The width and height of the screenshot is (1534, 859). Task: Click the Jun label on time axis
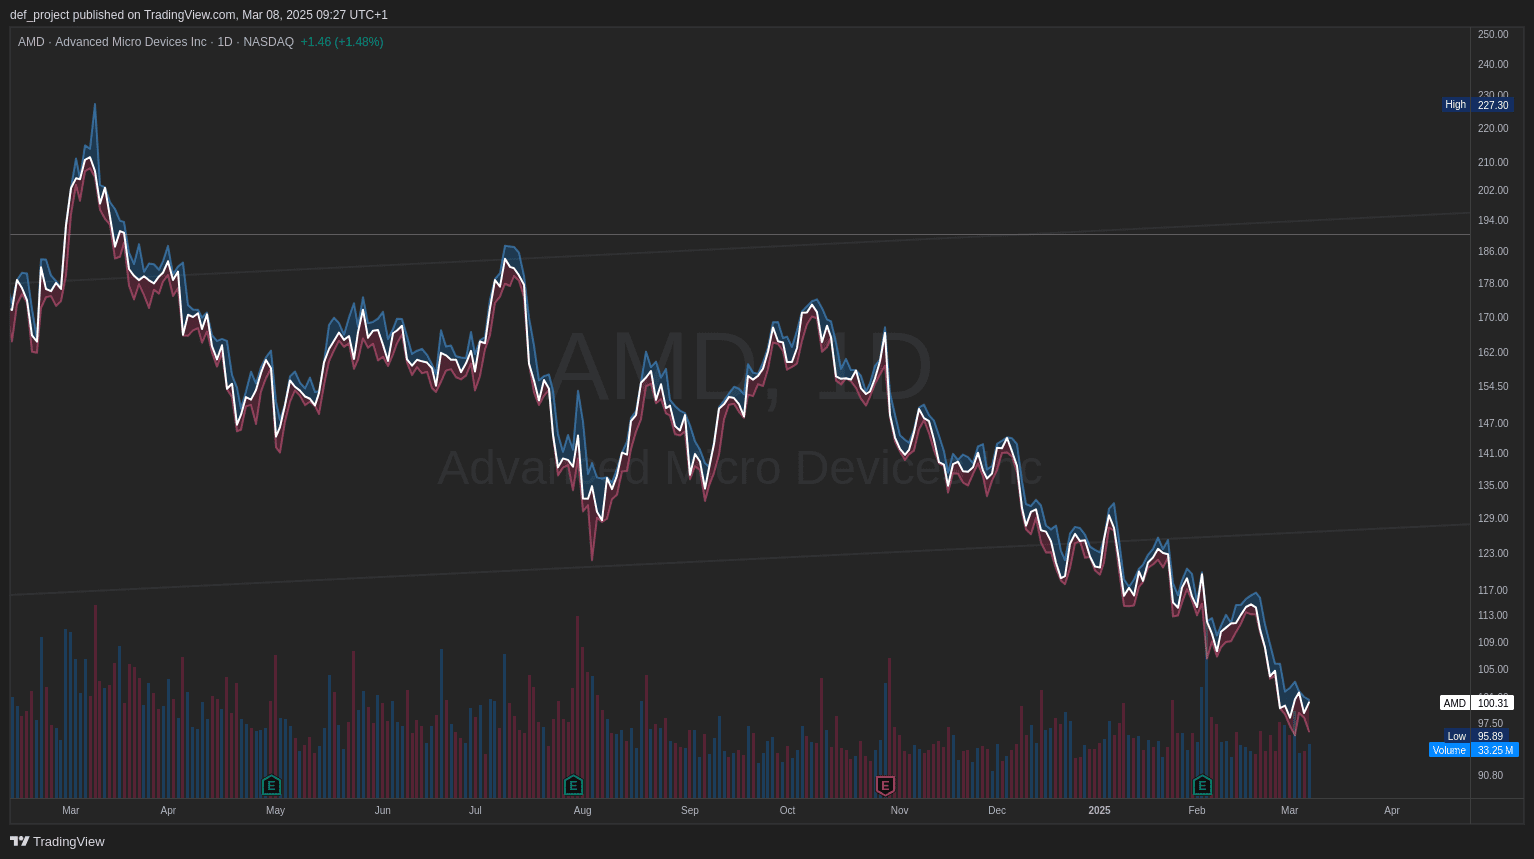pos(382,810)
